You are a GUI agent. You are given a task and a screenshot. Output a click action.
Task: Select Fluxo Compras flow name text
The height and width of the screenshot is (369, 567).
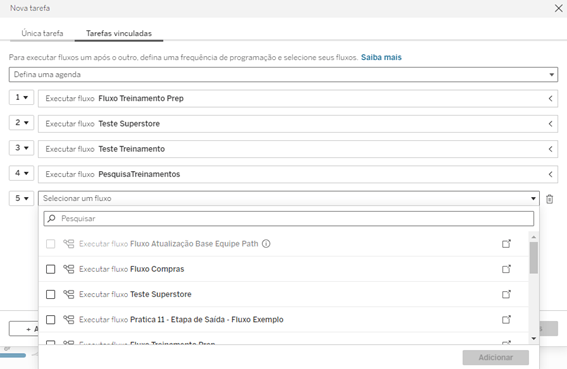[x=157, y=269]
